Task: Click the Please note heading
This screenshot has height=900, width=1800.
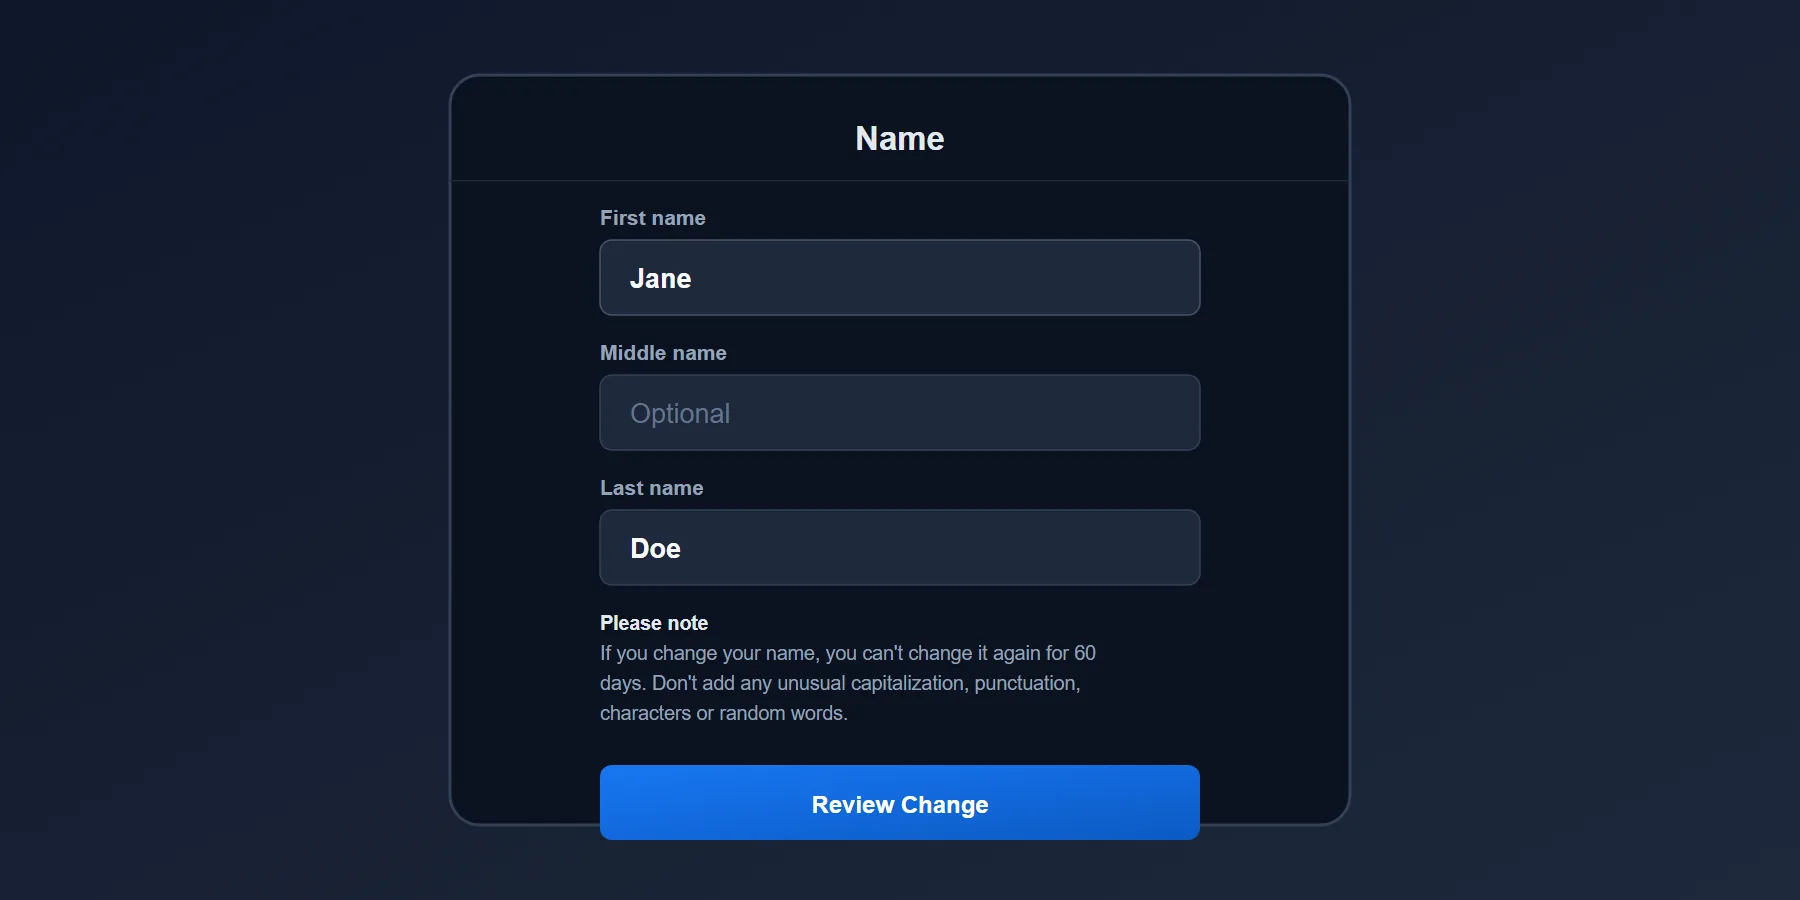Action: tap(653, 622)
